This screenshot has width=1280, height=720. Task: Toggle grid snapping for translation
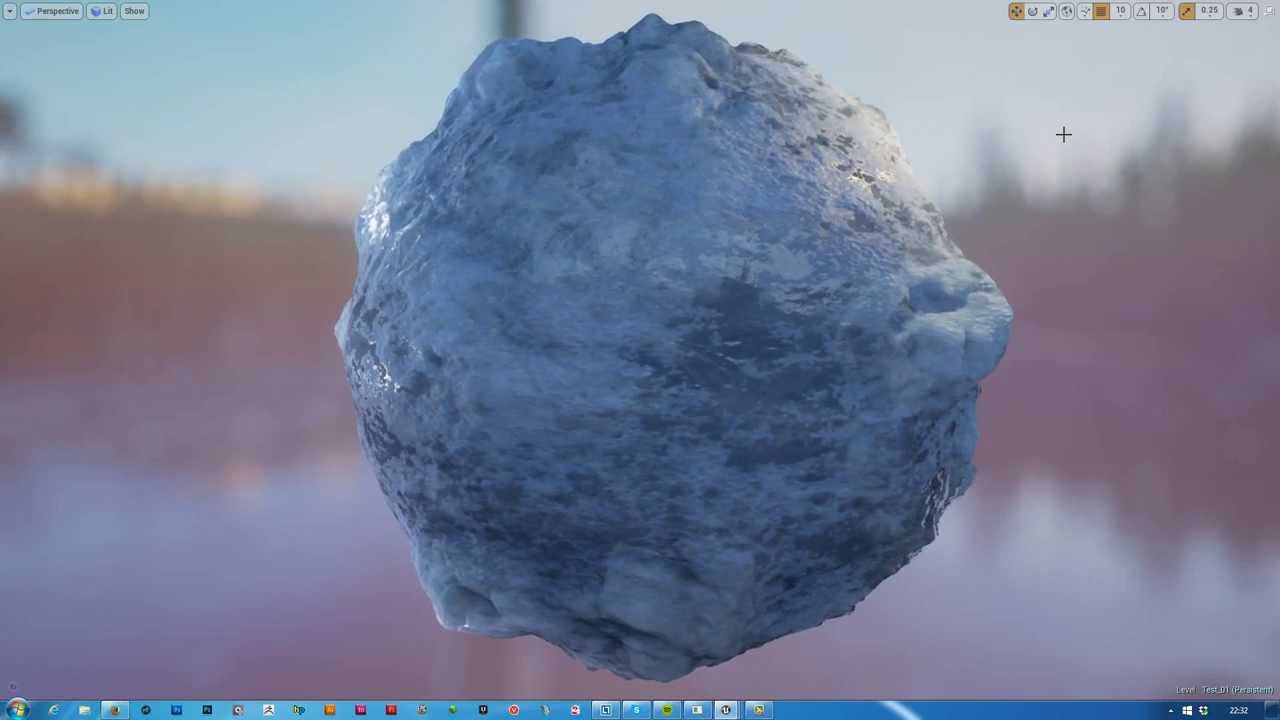(x=1101, y=11)
